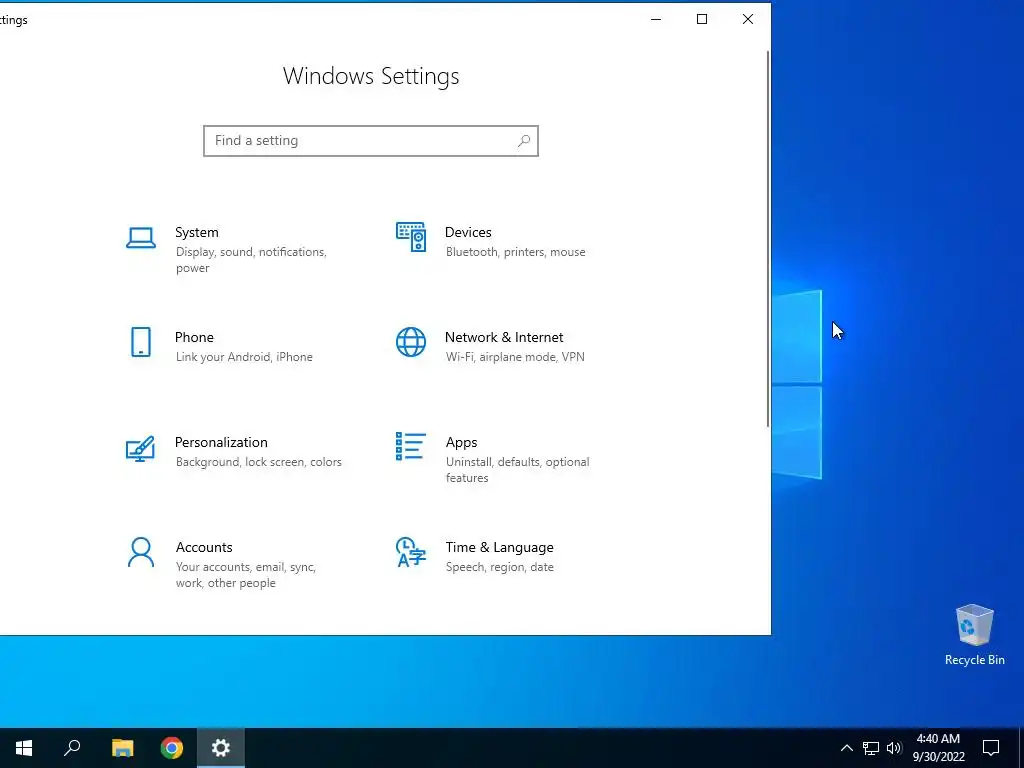The height and width of the screenshot is (768, 1024).
Task: Open the System settings link text
Action: tap(197, 232)
